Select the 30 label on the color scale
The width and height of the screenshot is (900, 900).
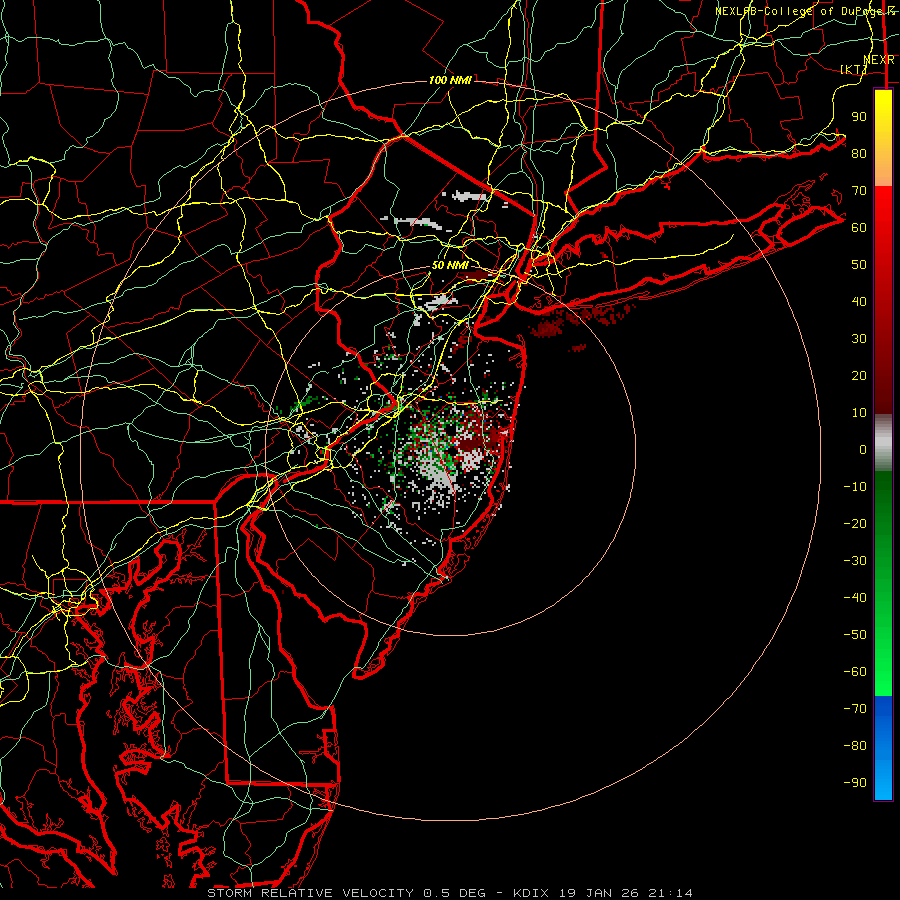[859, 339]
